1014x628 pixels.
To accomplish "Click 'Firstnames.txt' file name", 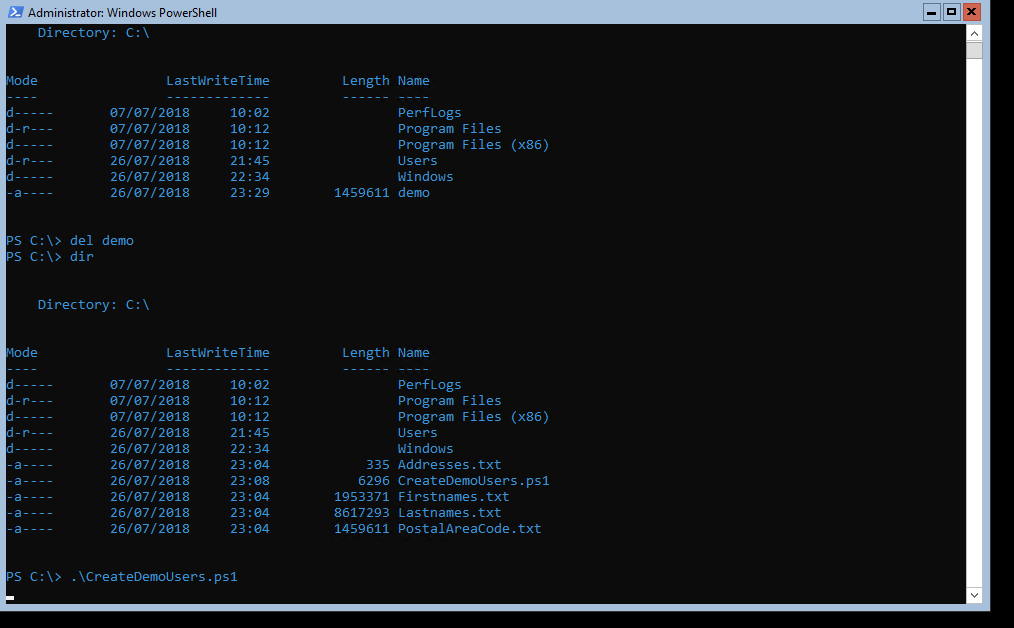I will (453, 497).
